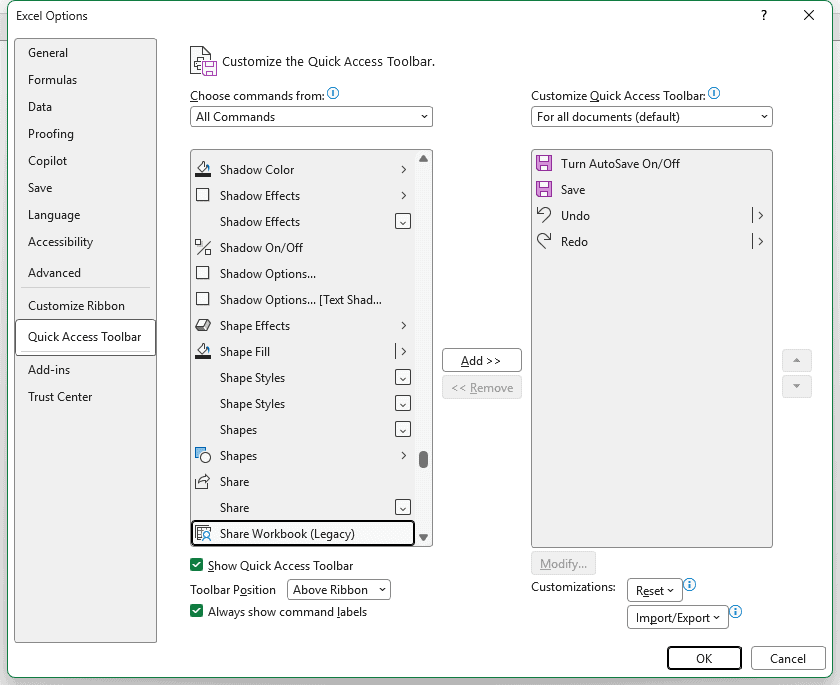Open the Toolbar Position Above Ribbon dropdown
Screen dimensions: 840x685
click(x=339, y=590)
